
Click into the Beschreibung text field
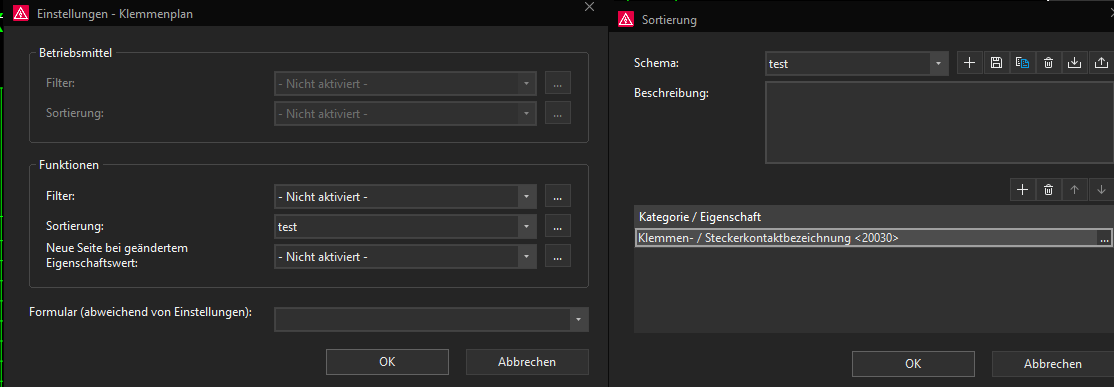point(939,123)
